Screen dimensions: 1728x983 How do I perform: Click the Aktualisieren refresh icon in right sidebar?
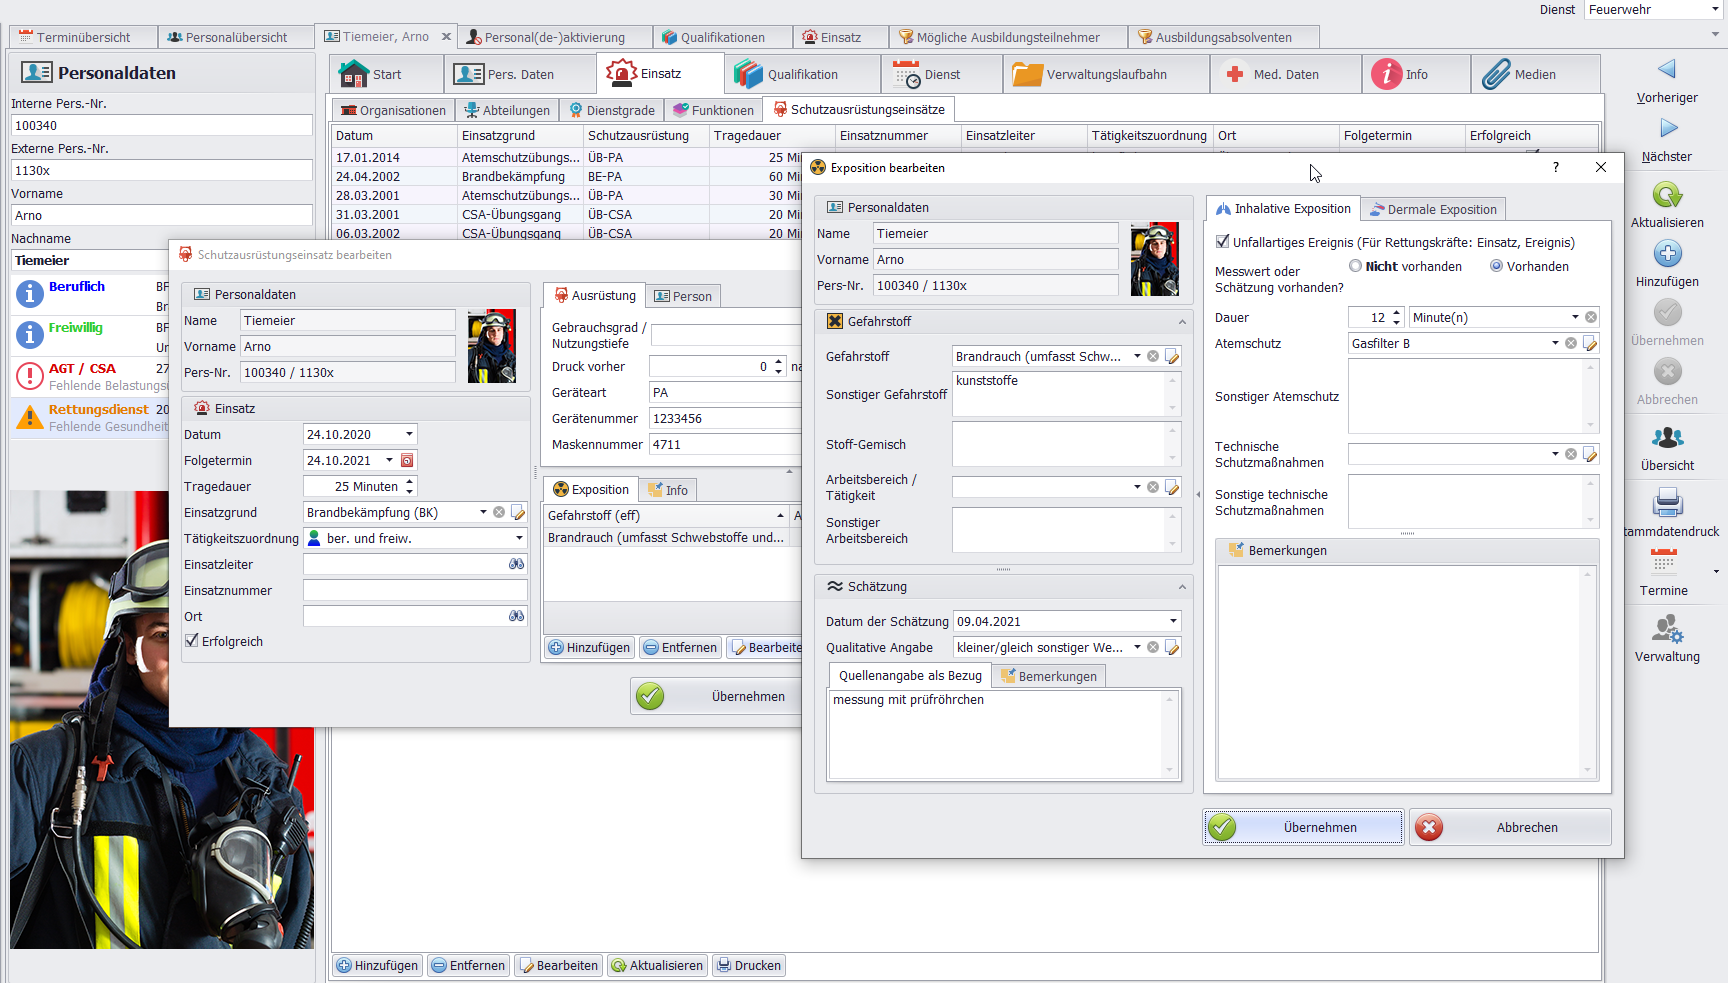tap(1667, 196)
